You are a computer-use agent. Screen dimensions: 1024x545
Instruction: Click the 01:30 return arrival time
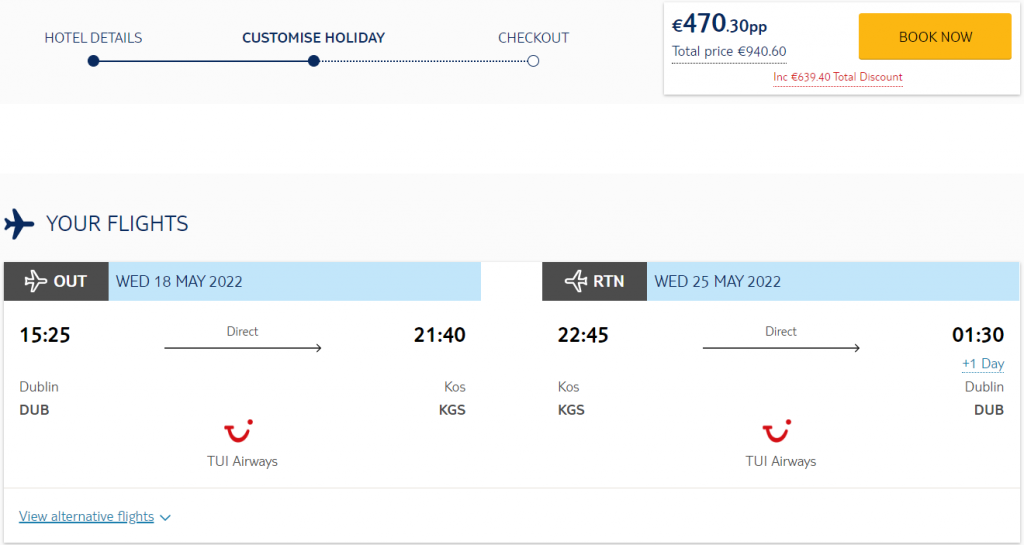click(x=978, y=335)
